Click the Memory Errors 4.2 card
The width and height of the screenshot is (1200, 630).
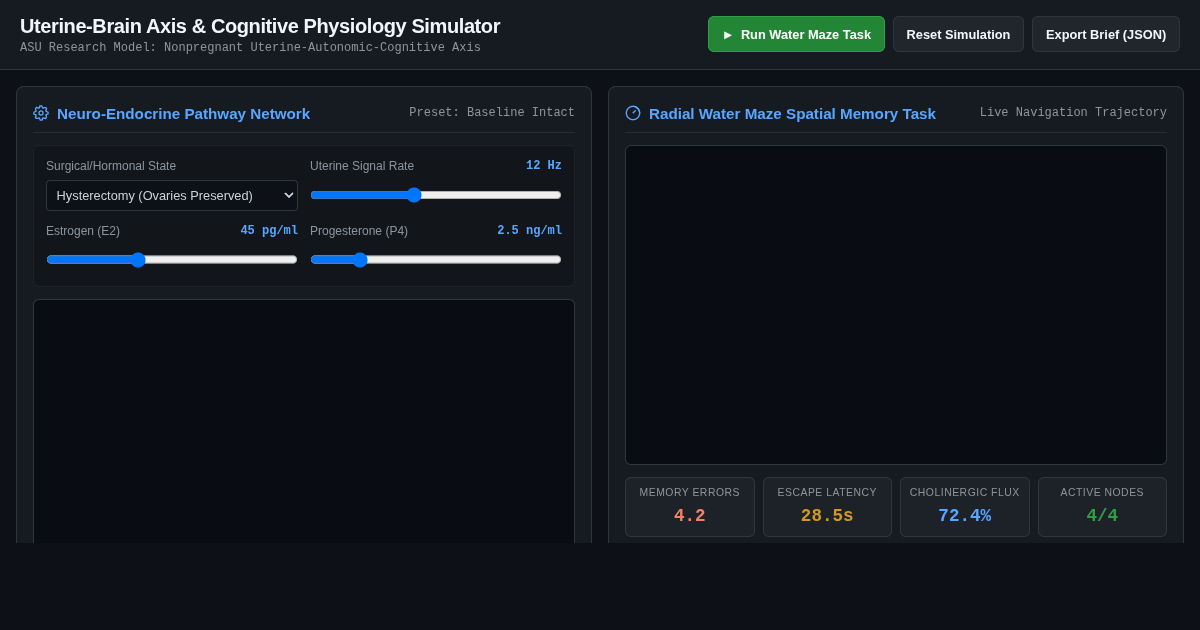[x=690, y=507]
